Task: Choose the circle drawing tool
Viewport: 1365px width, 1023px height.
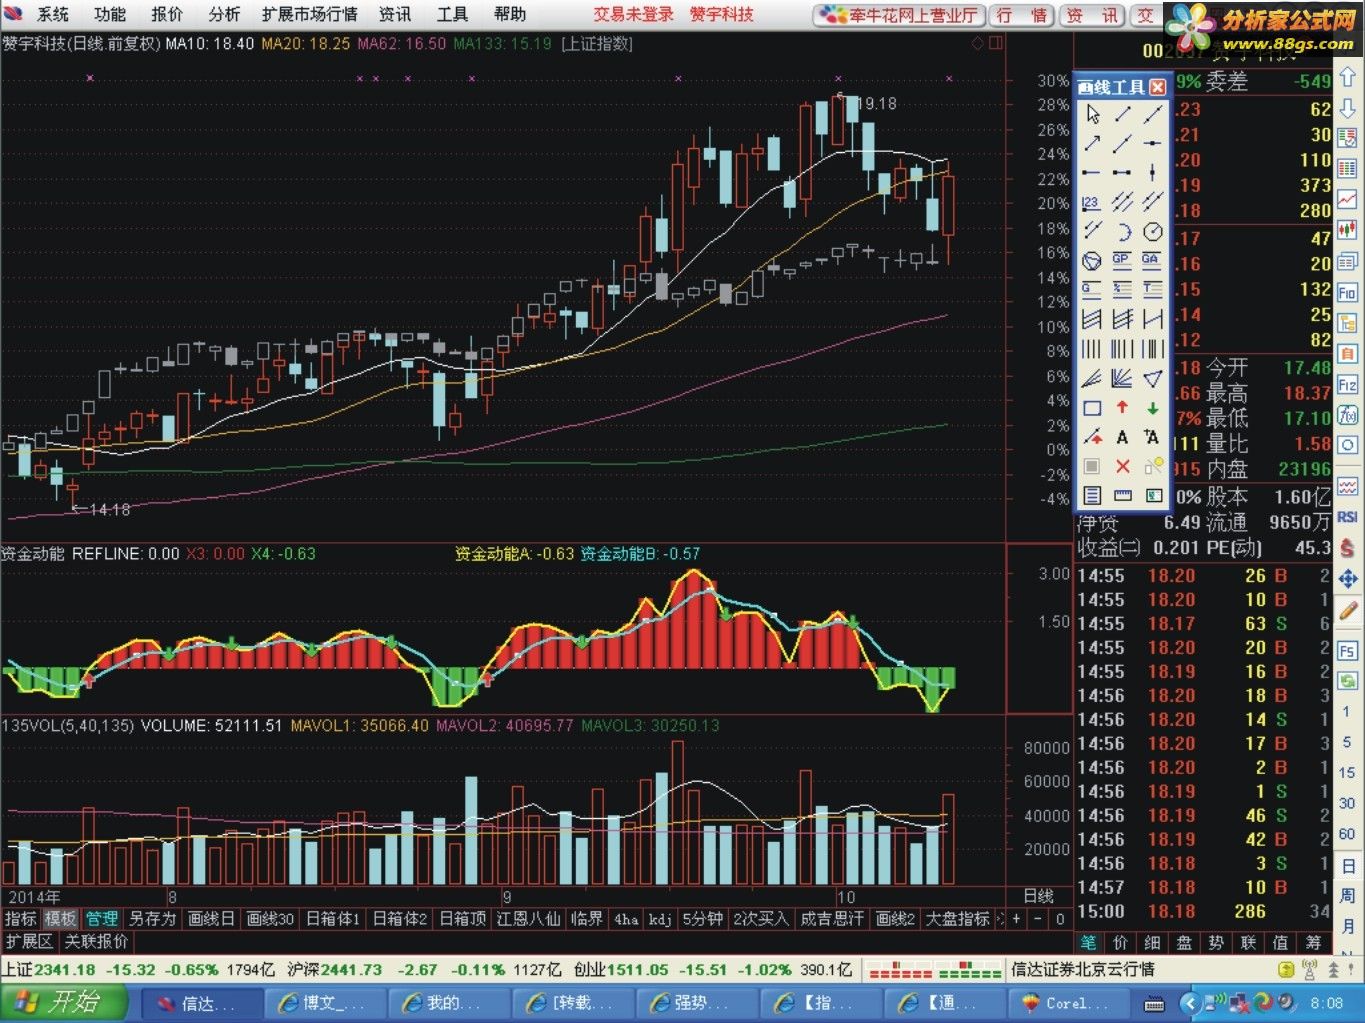Action: [1152, 232]
